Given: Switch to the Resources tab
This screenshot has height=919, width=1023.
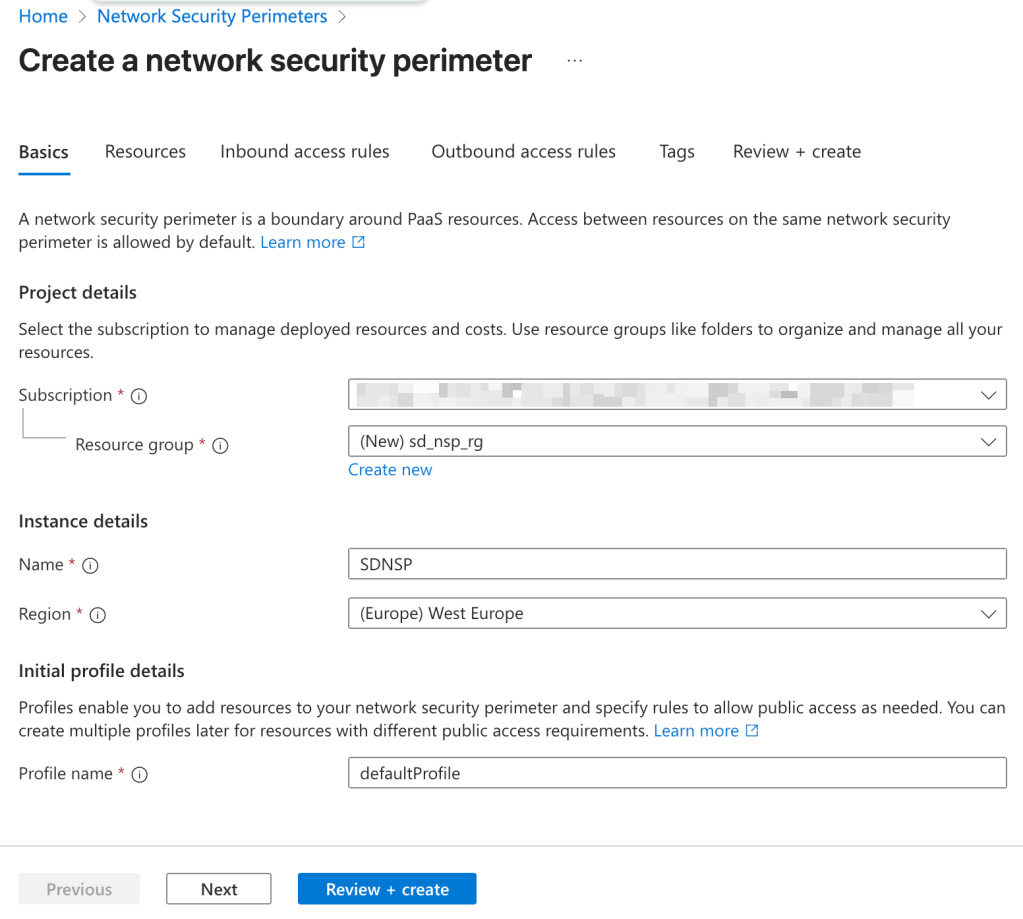Looking at the screenshot, I should pyautogui.click(x=145, y=152).
